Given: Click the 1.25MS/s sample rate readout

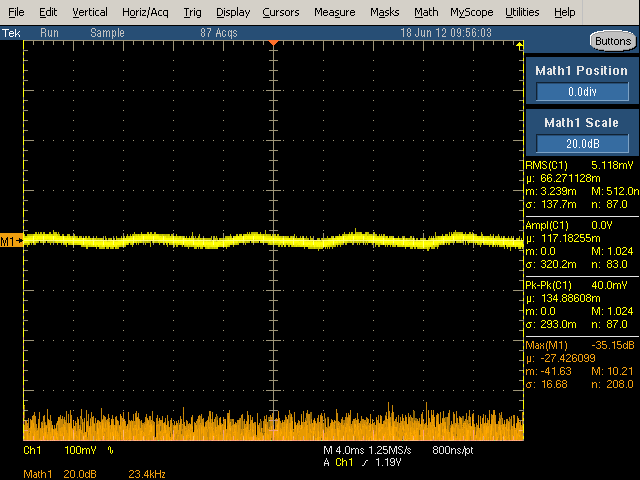Looking at the screenshot, I should 390,450.
